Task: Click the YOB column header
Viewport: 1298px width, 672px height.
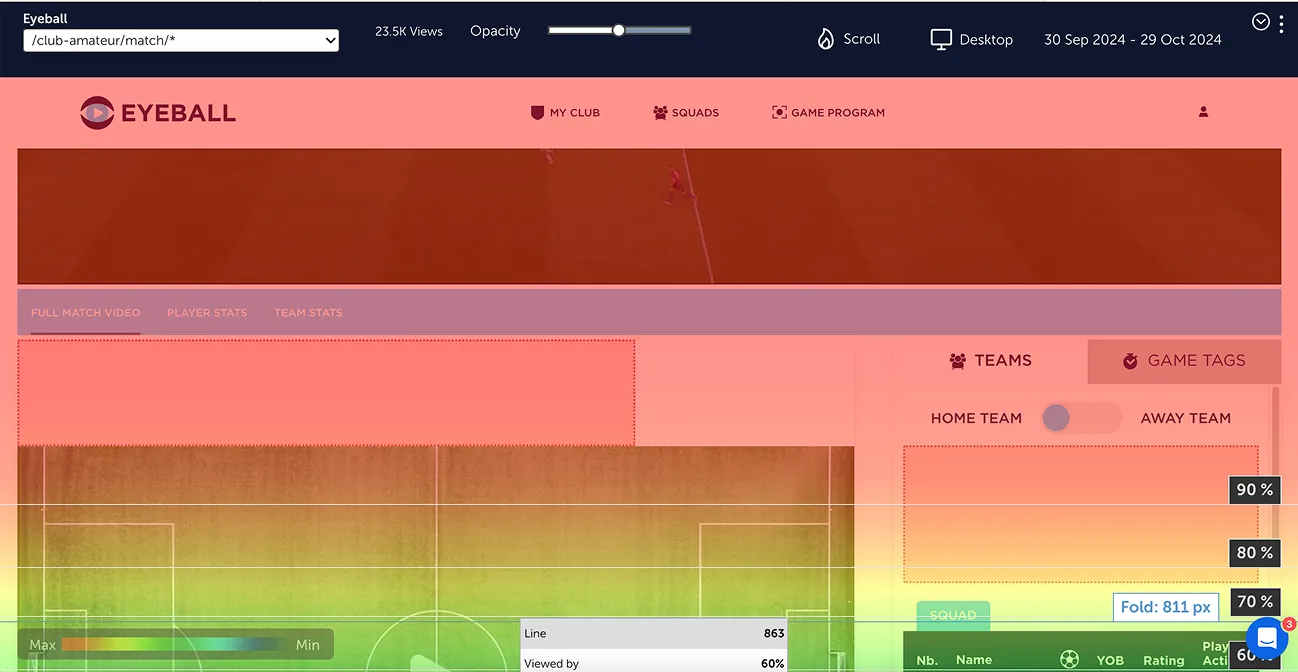Action: click(x=1110, y=660)
